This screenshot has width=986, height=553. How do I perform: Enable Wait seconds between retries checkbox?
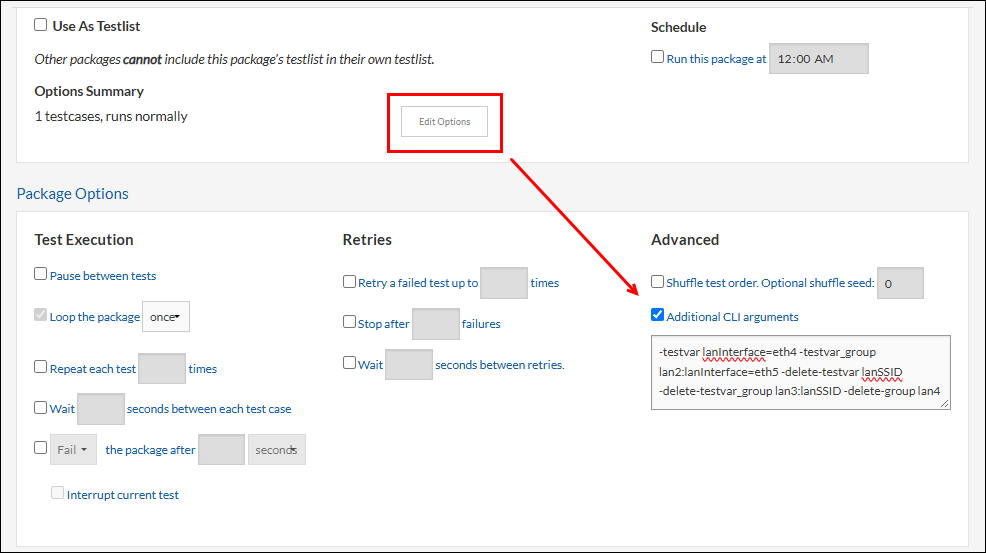coord(349,363)
